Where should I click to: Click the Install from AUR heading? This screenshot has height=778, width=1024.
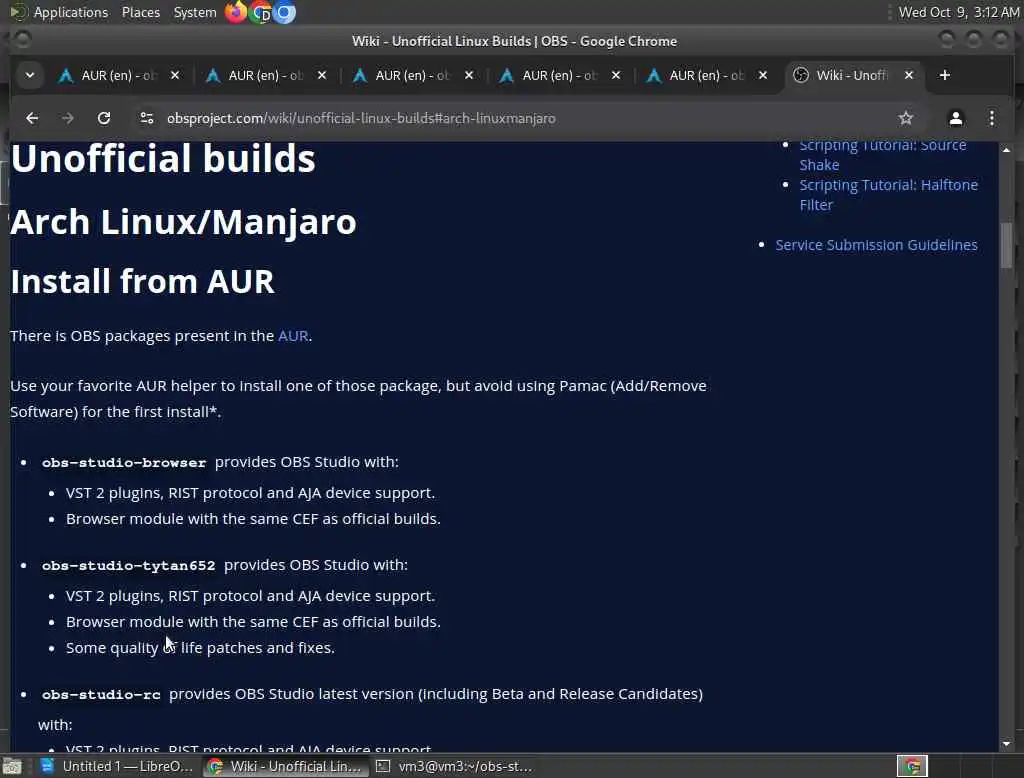[142, 282]
